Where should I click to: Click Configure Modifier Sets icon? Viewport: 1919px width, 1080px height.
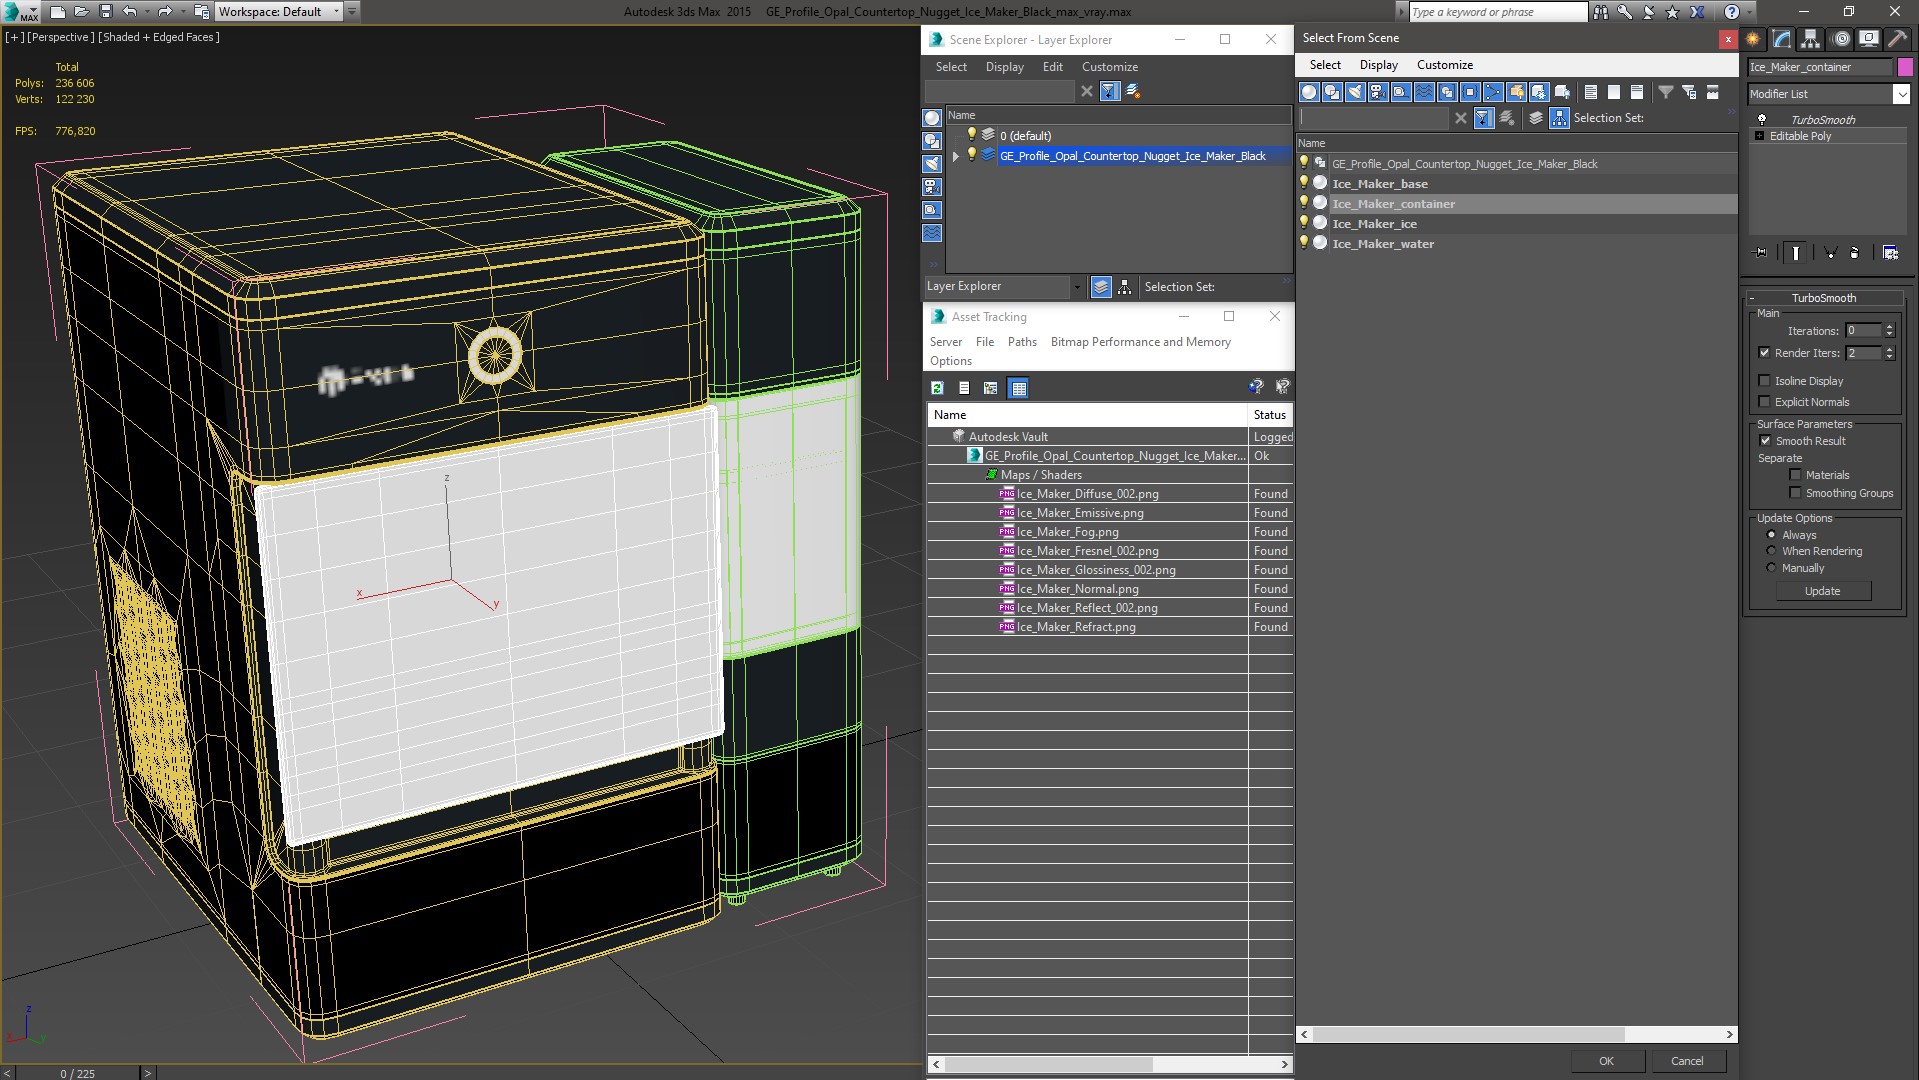pyautogui.click(x=1890, y=253)
